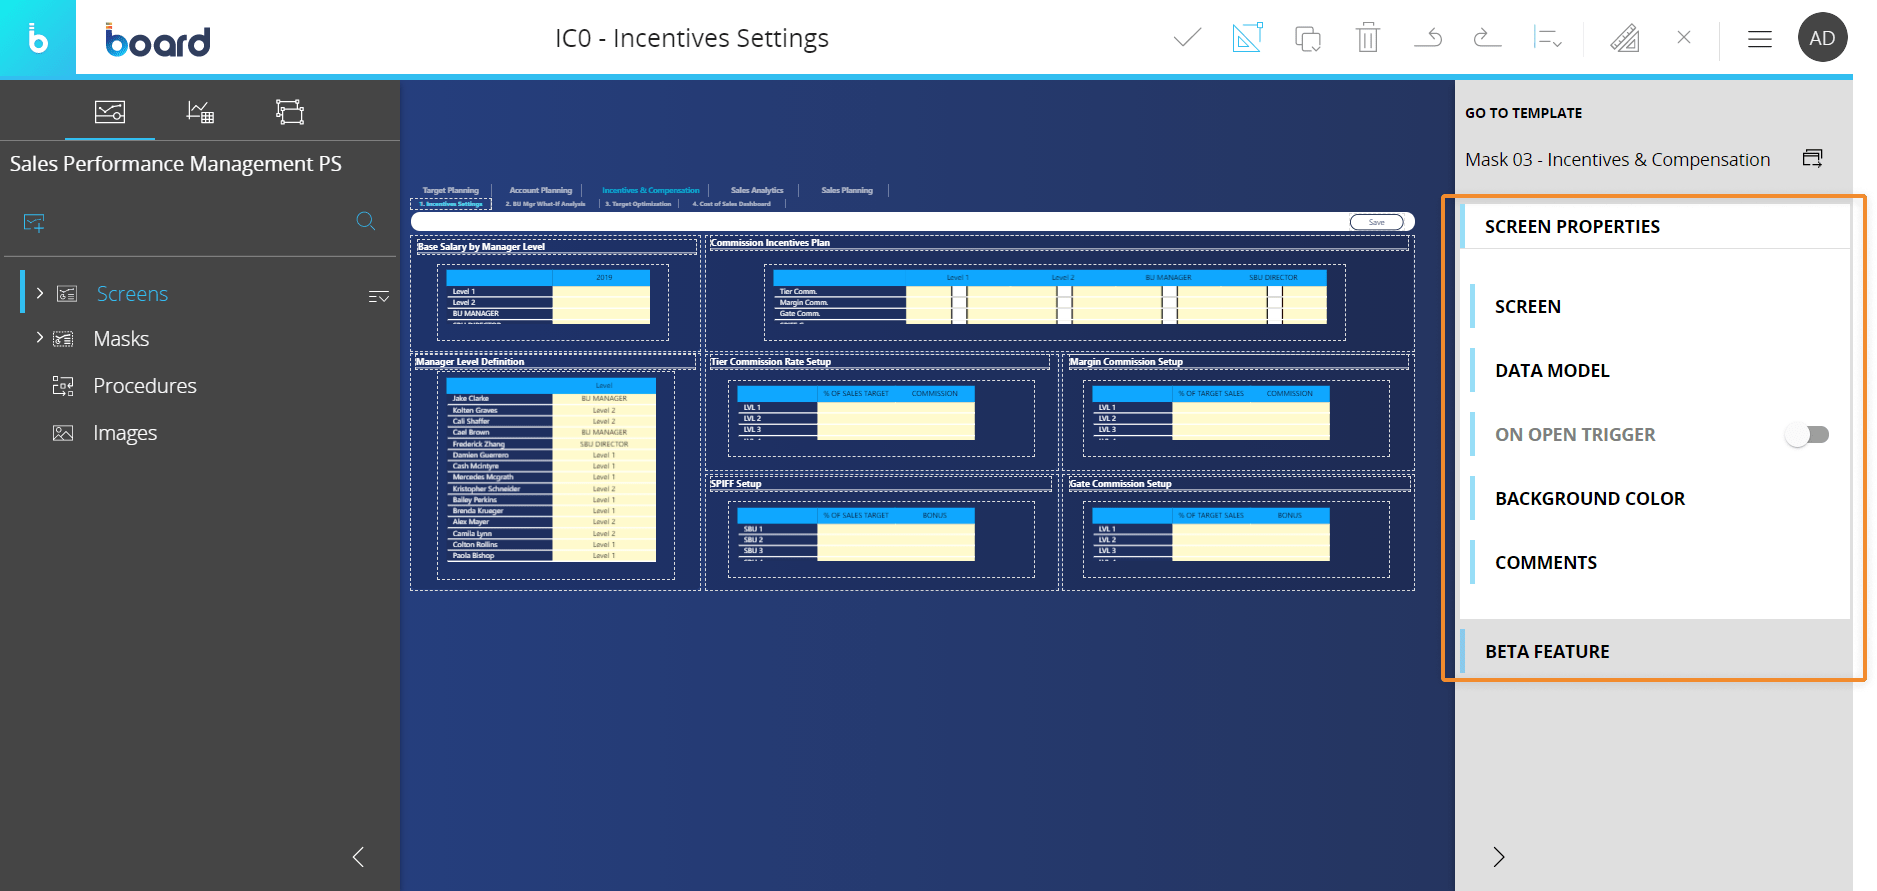Open the hamburger main menu
Screen dimensions: 1877x891
click(1760, 38)
